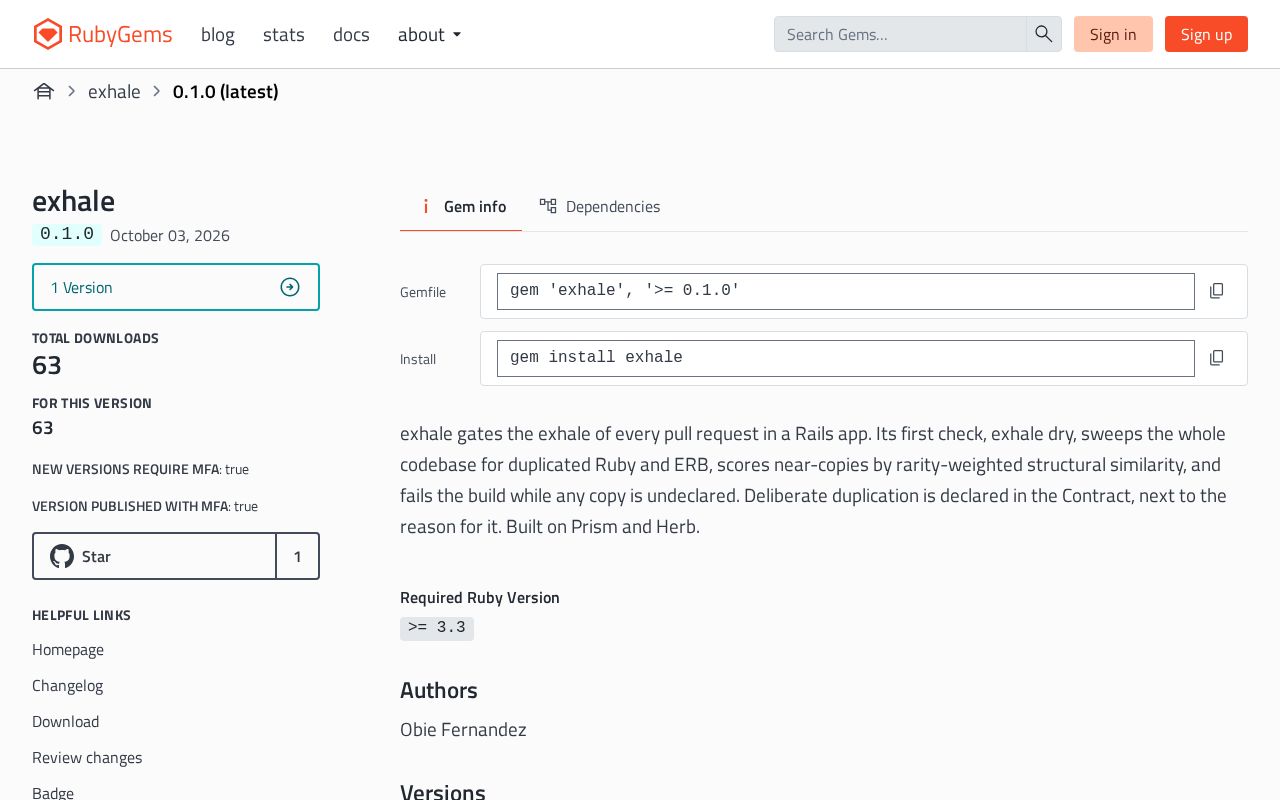The image size is (1280, 800).
Task: Open the Review changes link
Action: point(87,758)
